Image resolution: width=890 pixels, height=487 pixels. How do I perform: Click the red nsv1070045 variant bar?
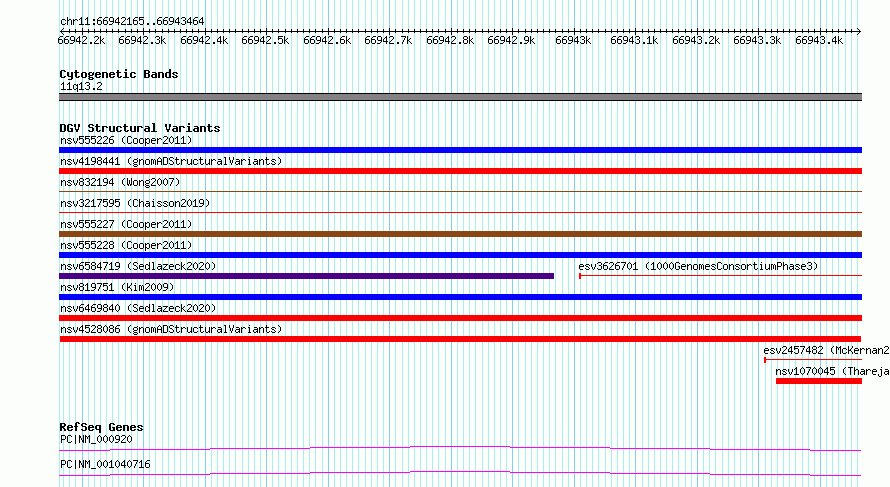[819, 381]
